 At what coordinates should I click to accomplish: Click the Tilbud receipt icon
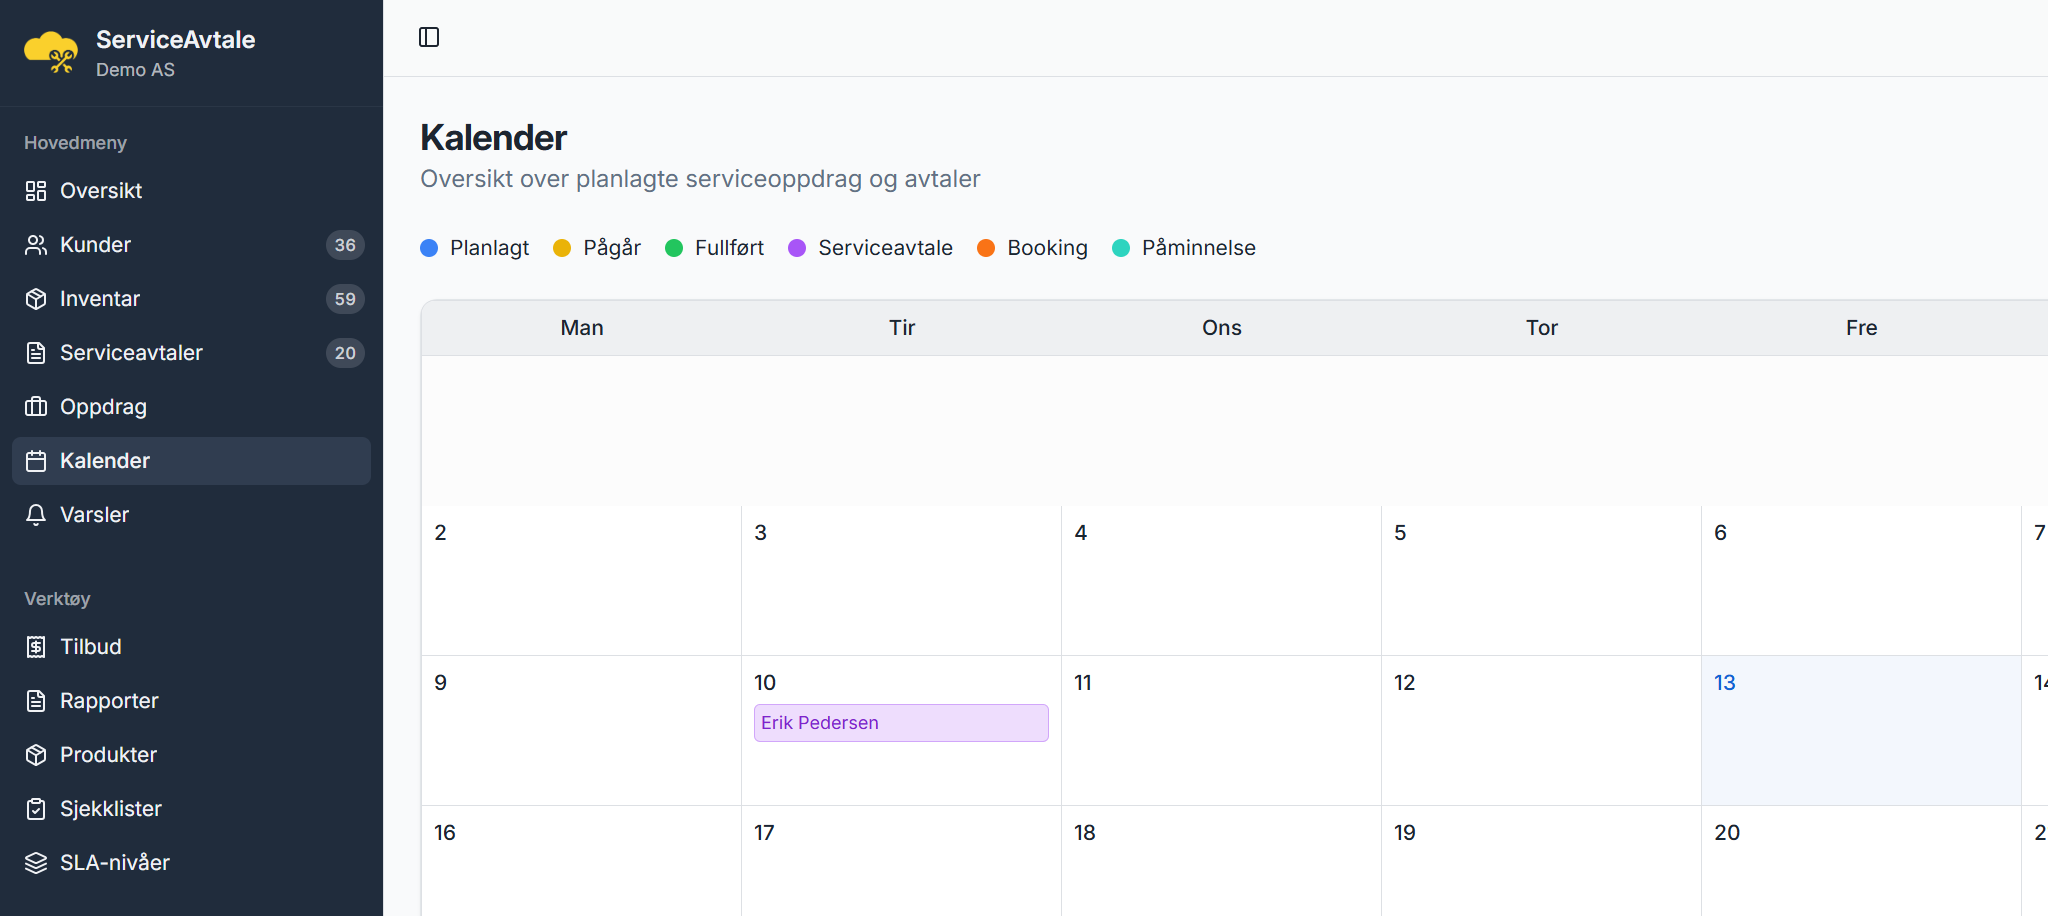coord(36,647)
